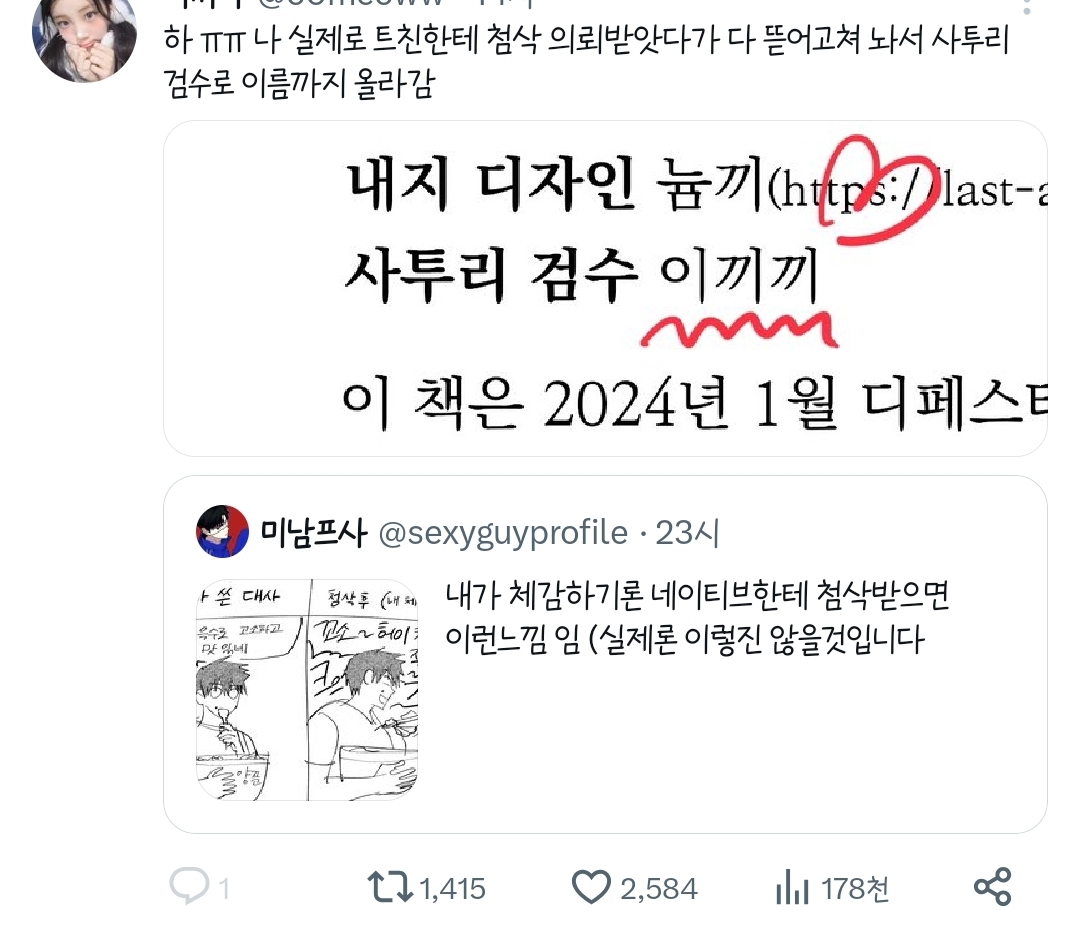Click the like count 2,584

pyautogui.click(x=659, y=889)
